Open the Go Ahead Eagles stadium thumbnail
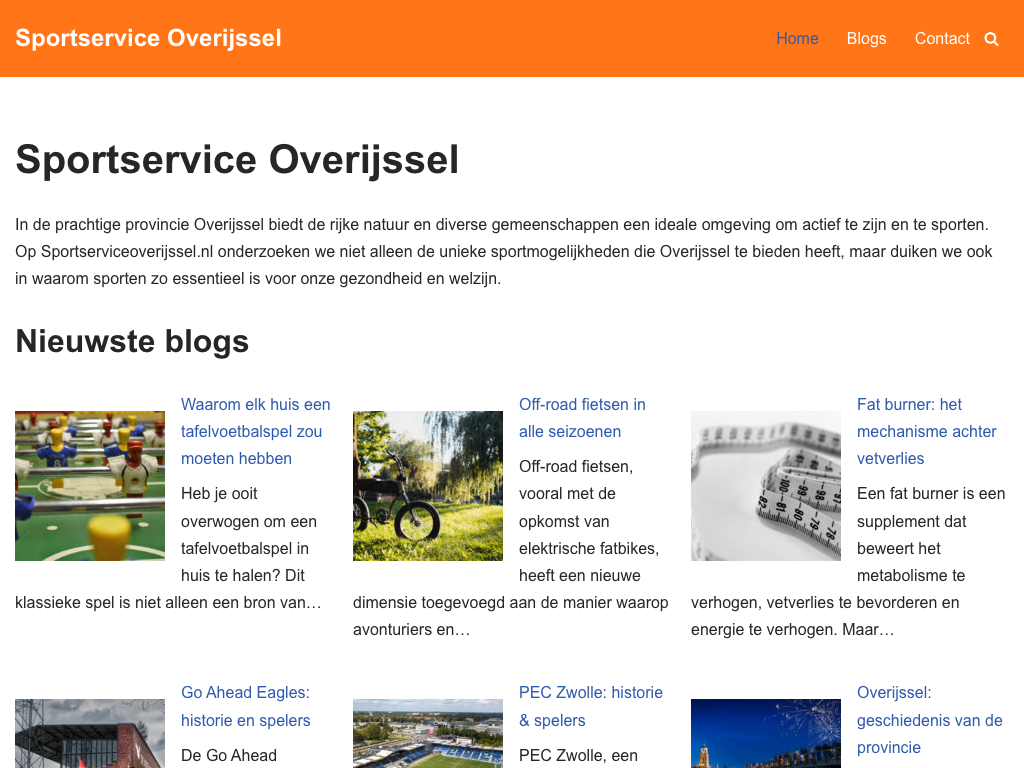Screen dimensions: 1024x768 point(90,733)
